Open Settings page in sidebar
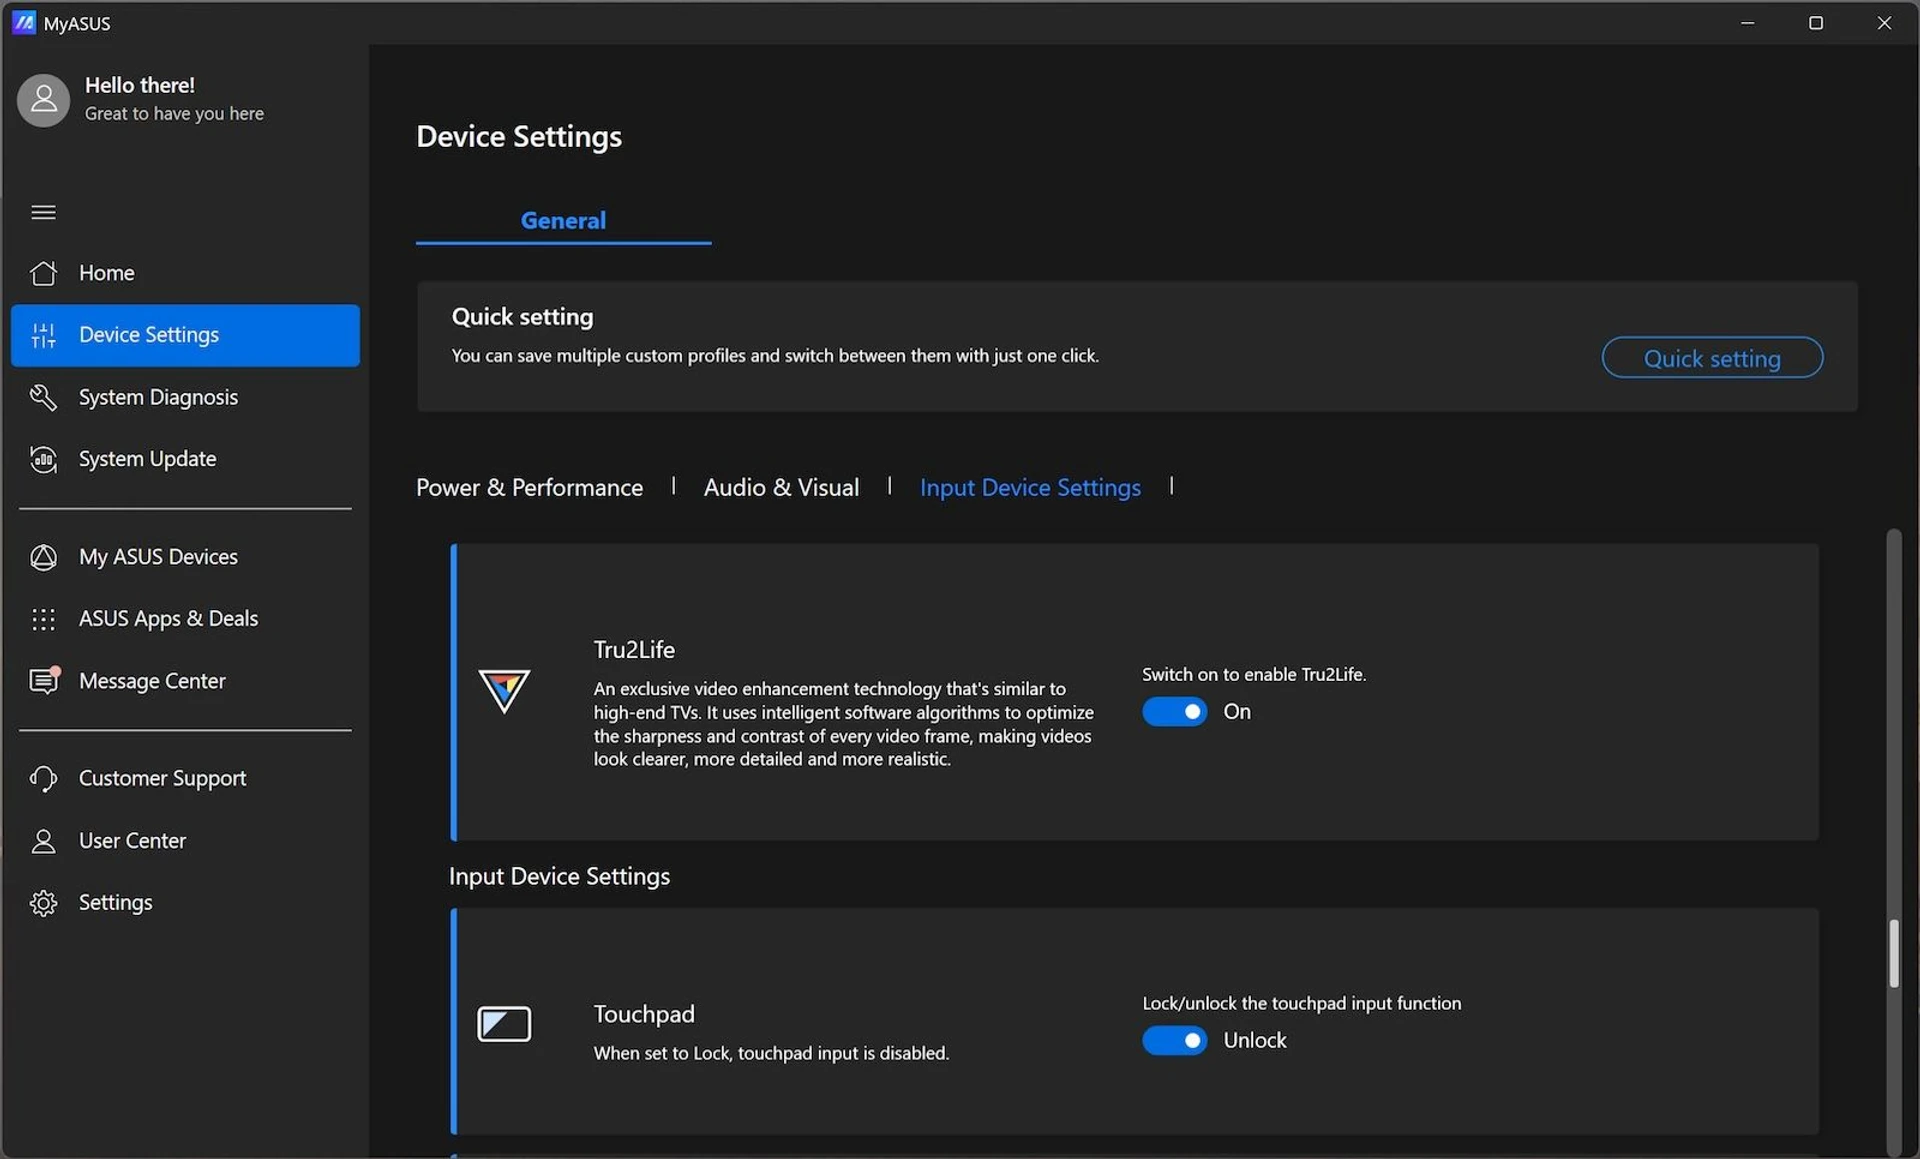 coord(185,903)
